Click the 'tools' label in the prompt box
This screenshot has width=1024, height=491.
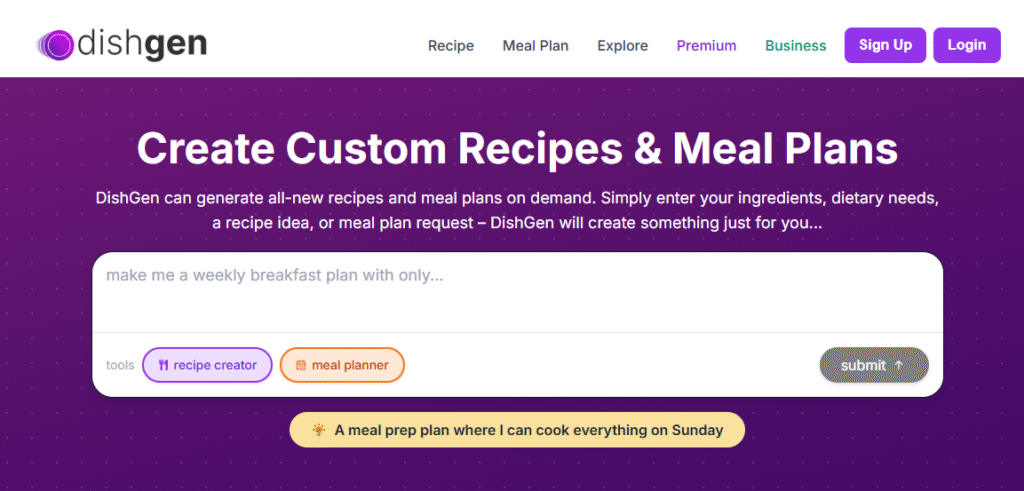point(120,365)
